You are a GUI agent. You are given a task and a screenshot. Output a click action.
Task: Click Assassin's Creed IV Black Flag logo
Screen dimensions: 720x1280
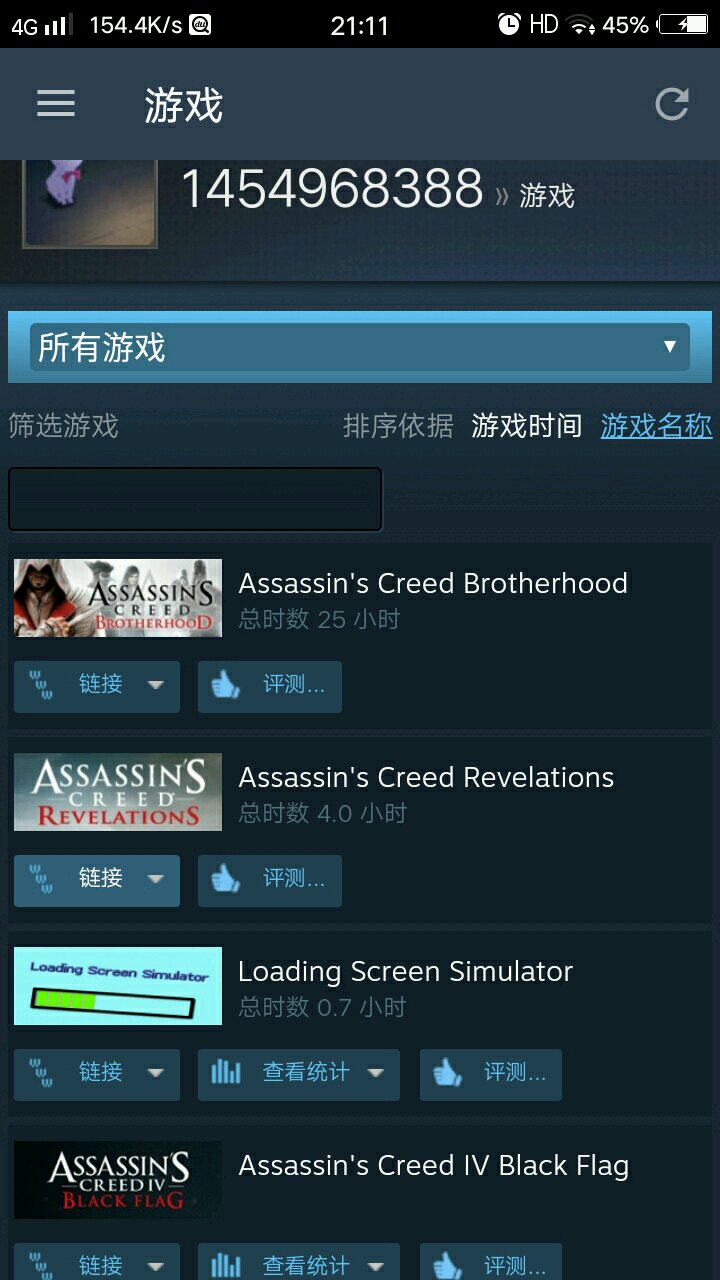[x=118, y=1180]
